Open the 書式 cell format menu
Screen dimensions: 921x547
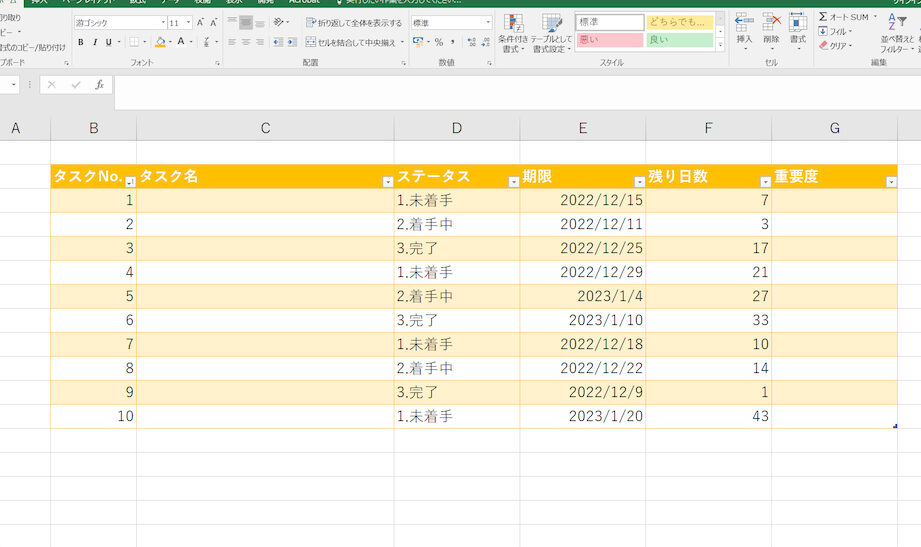pos(798,32)
